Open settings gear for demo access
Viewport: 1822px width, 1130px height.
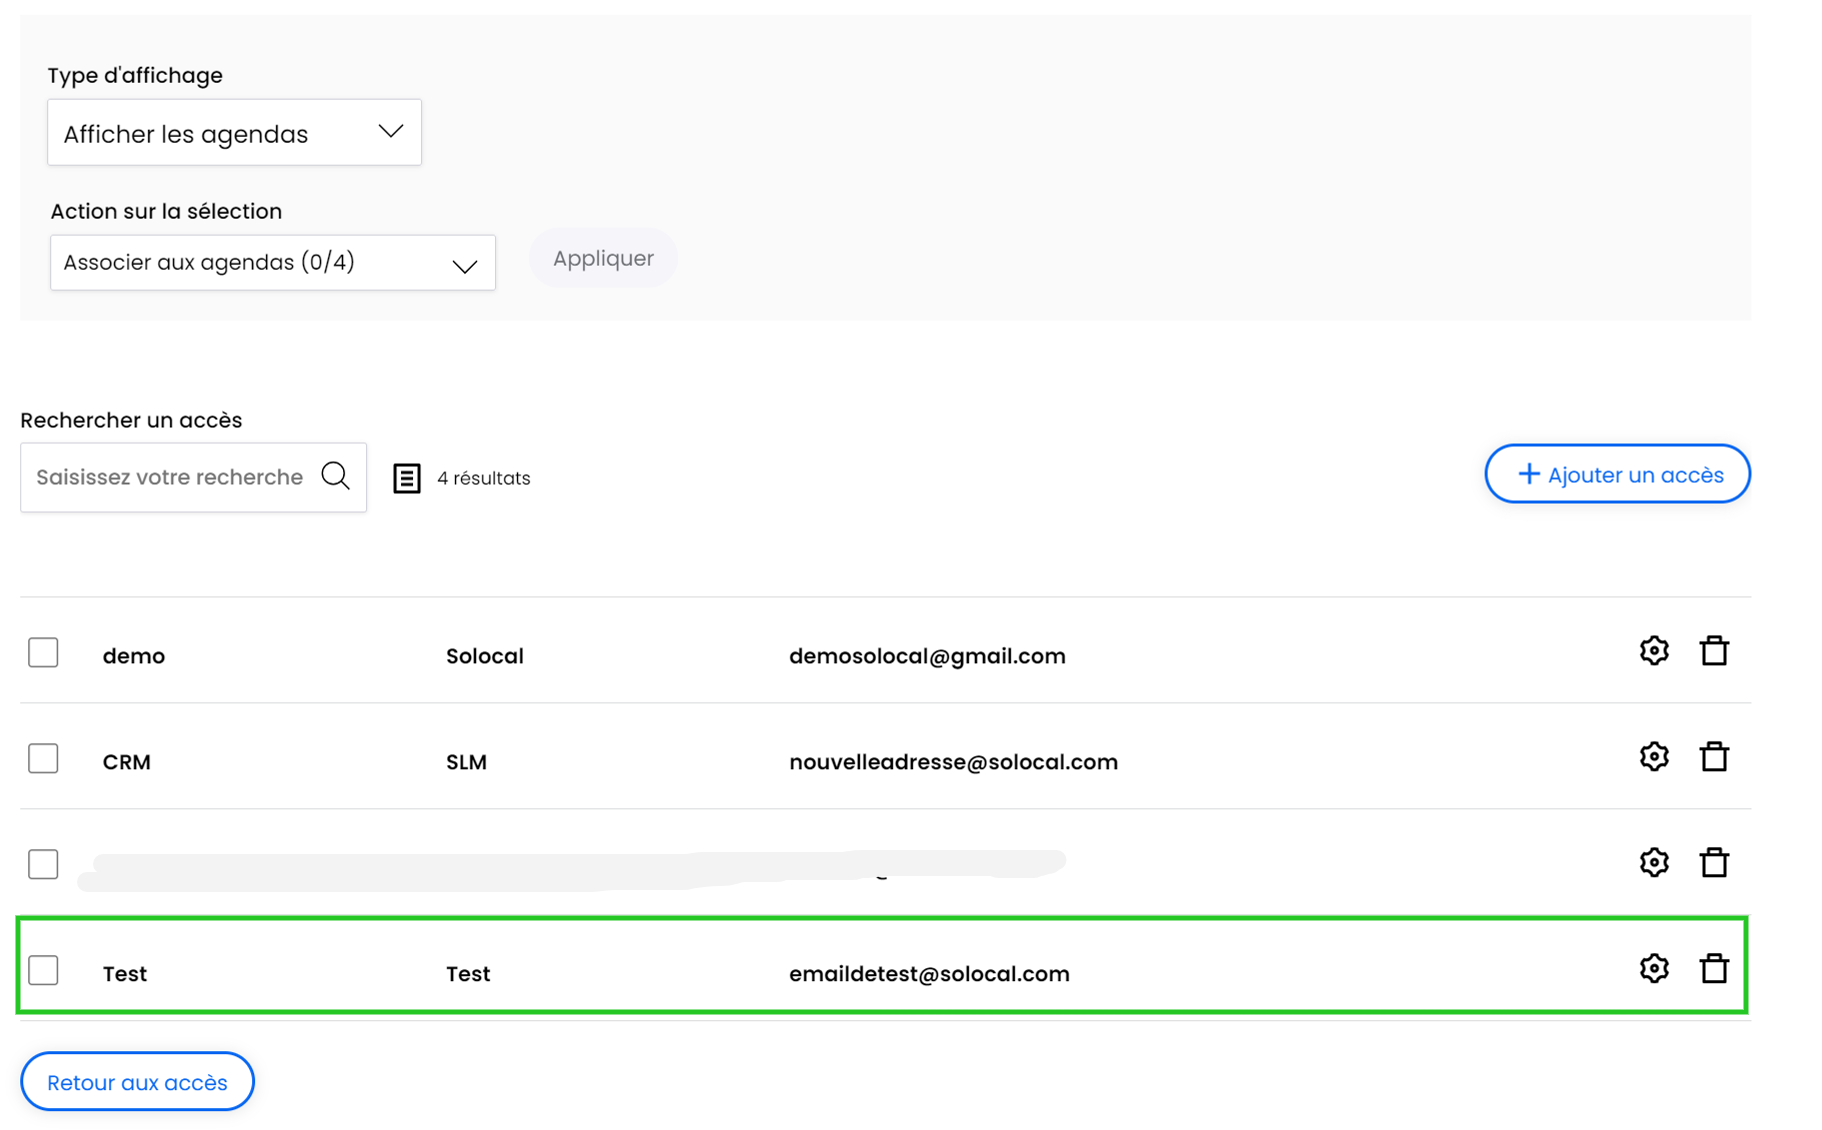coord(1654,651)
